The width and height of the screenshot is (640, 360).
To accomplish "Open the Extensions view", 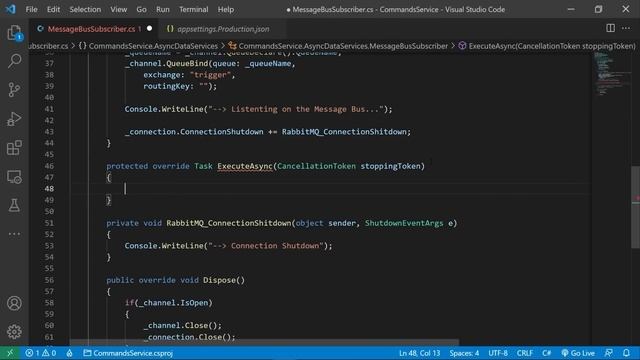I will coord(14,148).
